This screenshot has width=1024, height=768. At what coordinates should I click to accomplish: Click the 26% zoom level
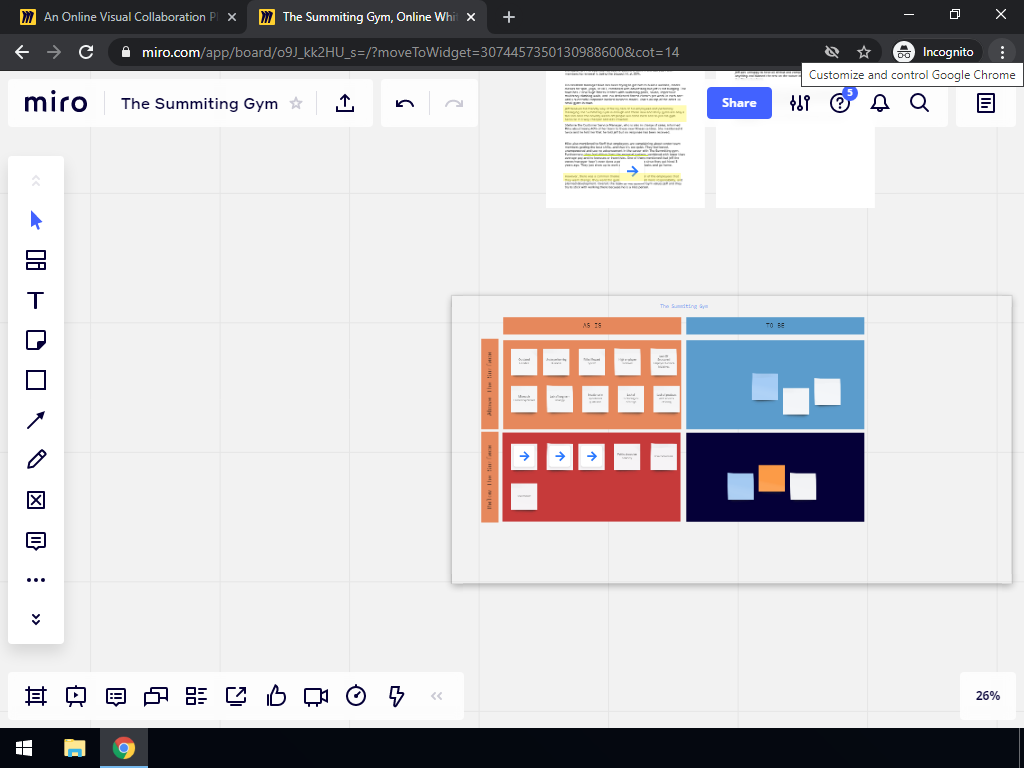tap(988, 696)
